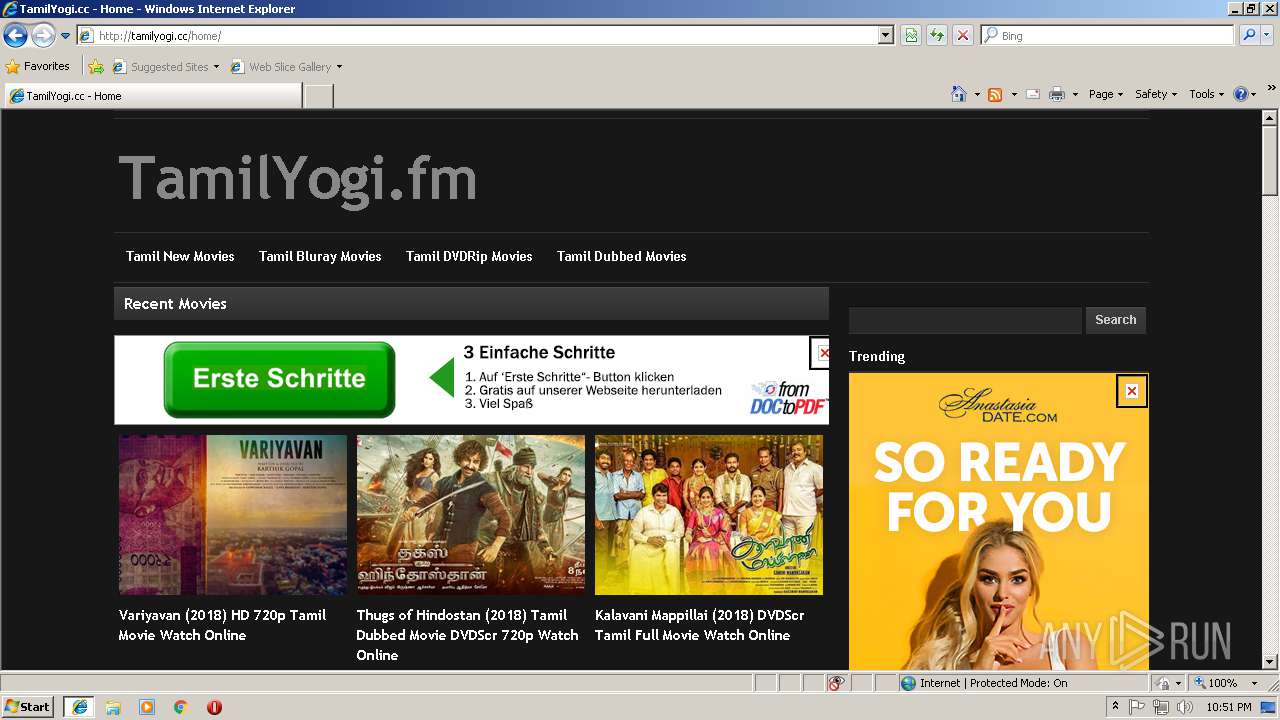
Task: Click the RSS Feeds icon
Action: pos(995,94)
